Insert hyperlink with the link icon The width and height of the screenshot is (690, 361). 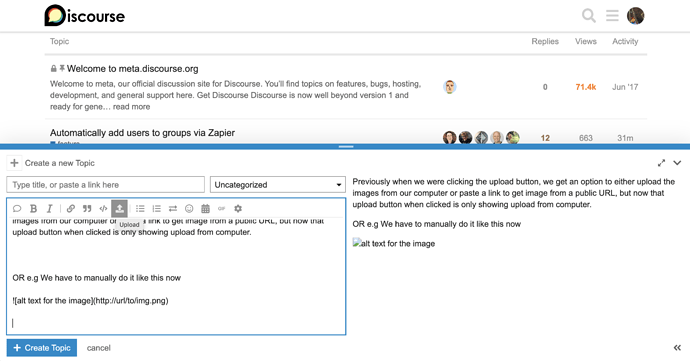(x=70, y=209)
